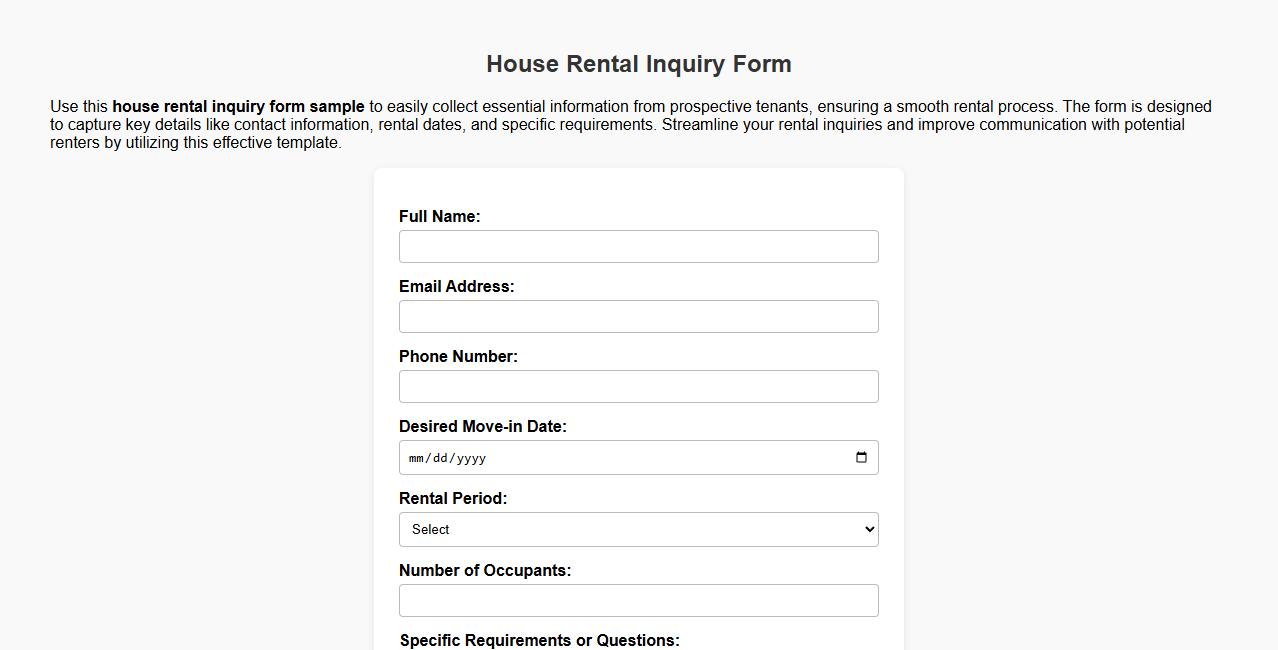The image size is (1278, 650).
Task: Click the Number of Occupants label
Action: [484, 570]
